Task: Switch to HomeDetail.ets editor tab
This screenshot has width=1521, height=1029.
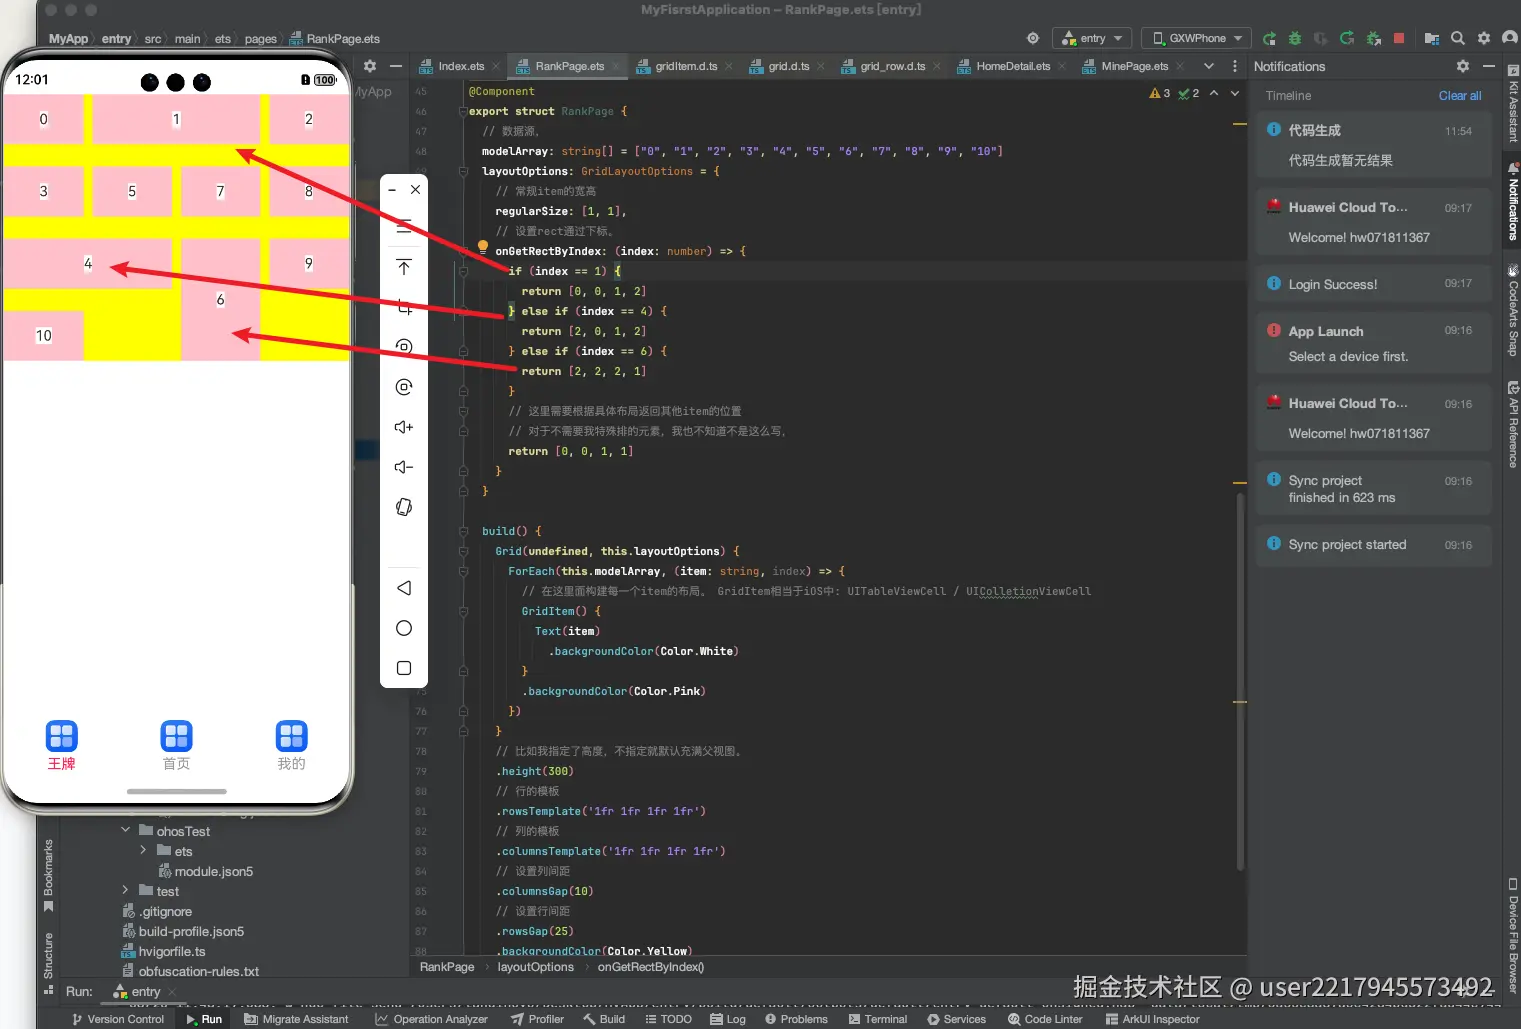Action: coord(1012,66)
